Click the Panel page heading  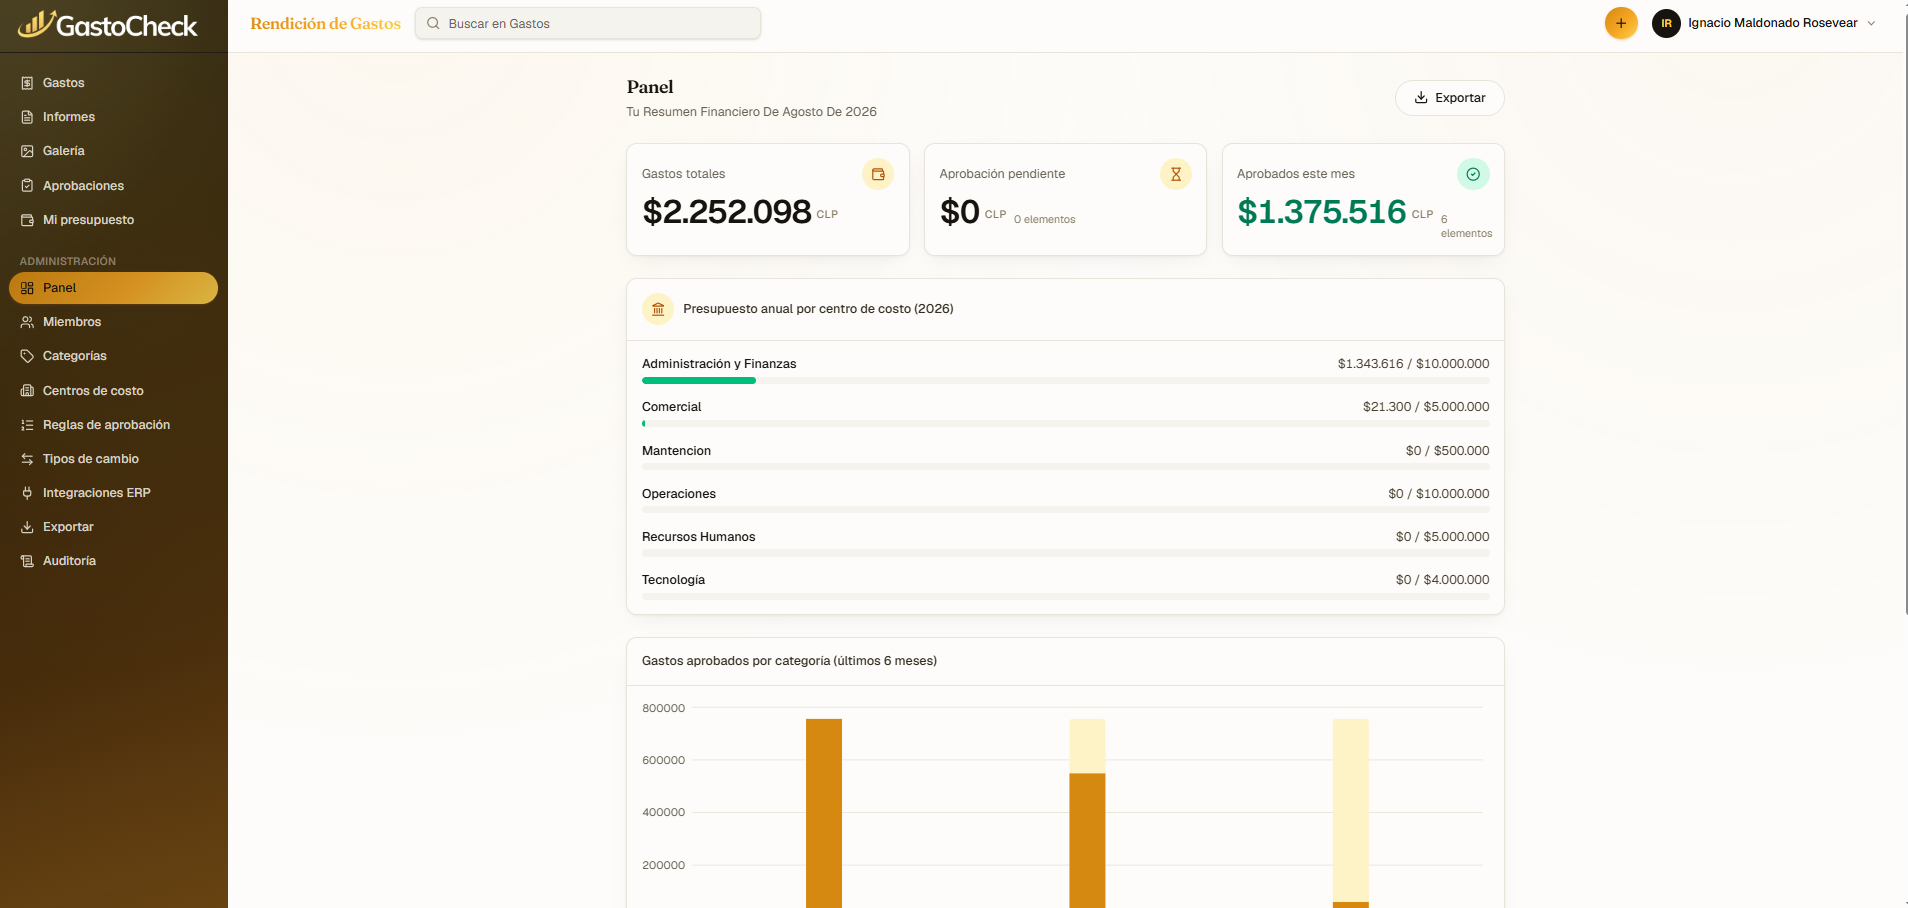point(650,87)
